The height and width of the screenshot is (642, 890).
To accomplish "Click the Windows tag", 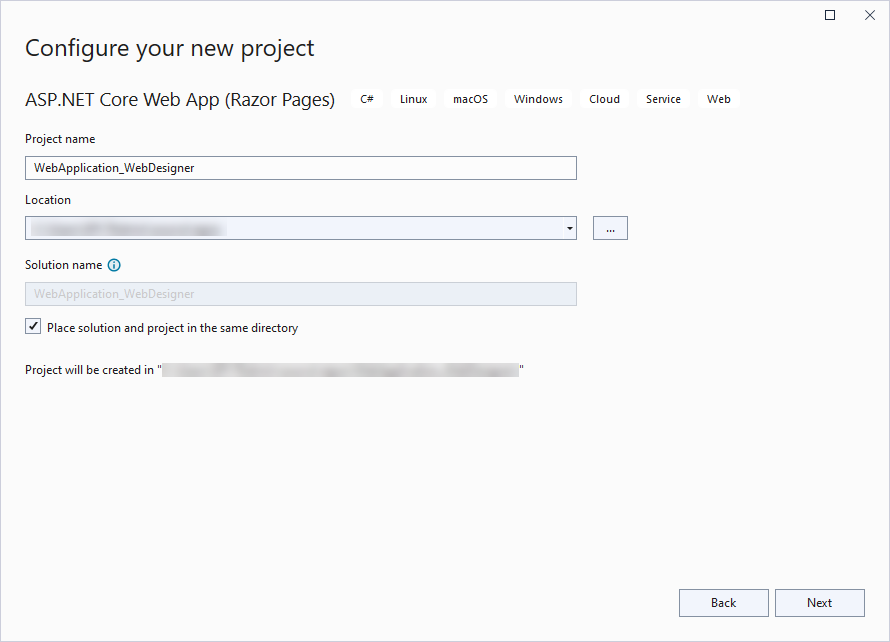I will tap(538, 99).
